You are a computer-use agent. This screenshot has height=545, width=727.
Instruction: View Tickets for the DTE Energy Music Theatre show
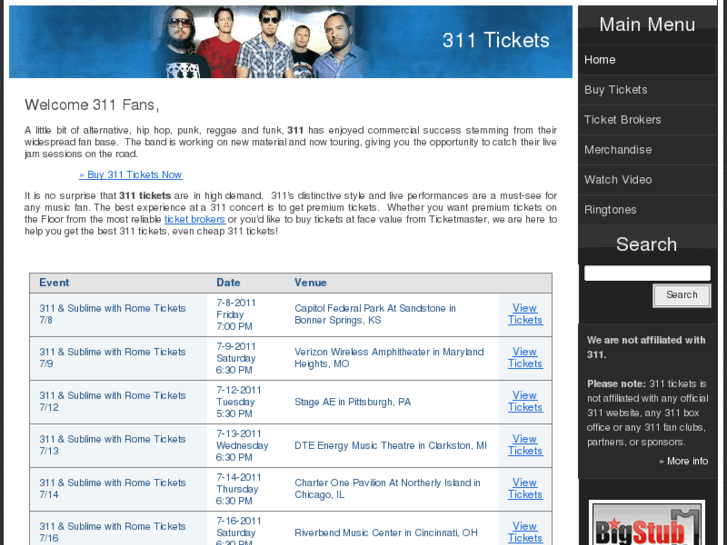tap(525, 445)
